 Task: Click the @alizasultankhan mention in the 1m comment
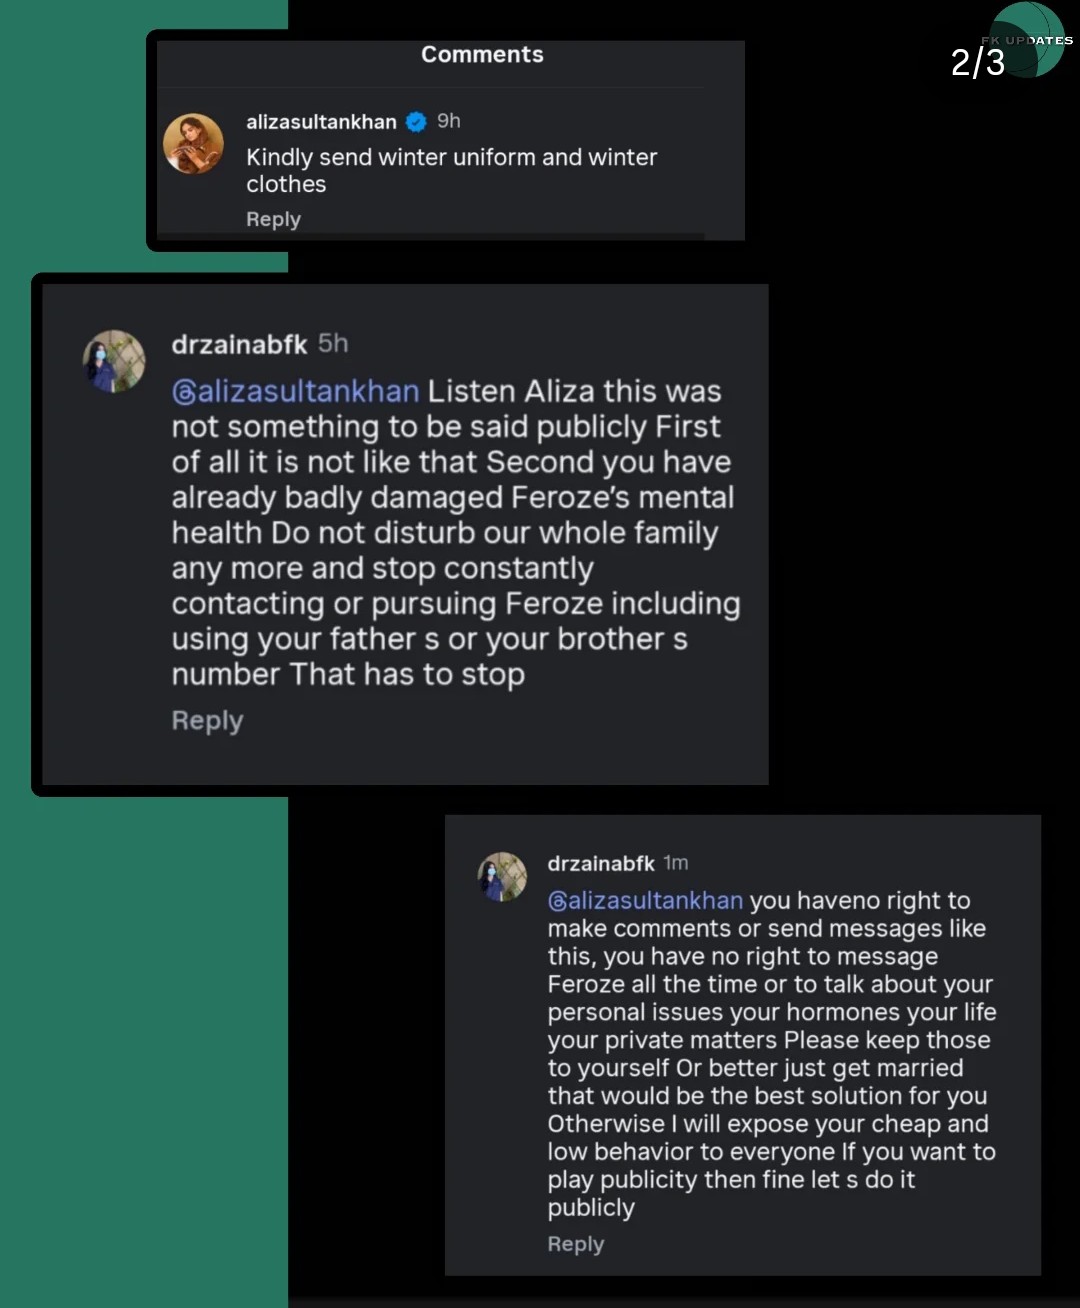[x=655, y=901]
